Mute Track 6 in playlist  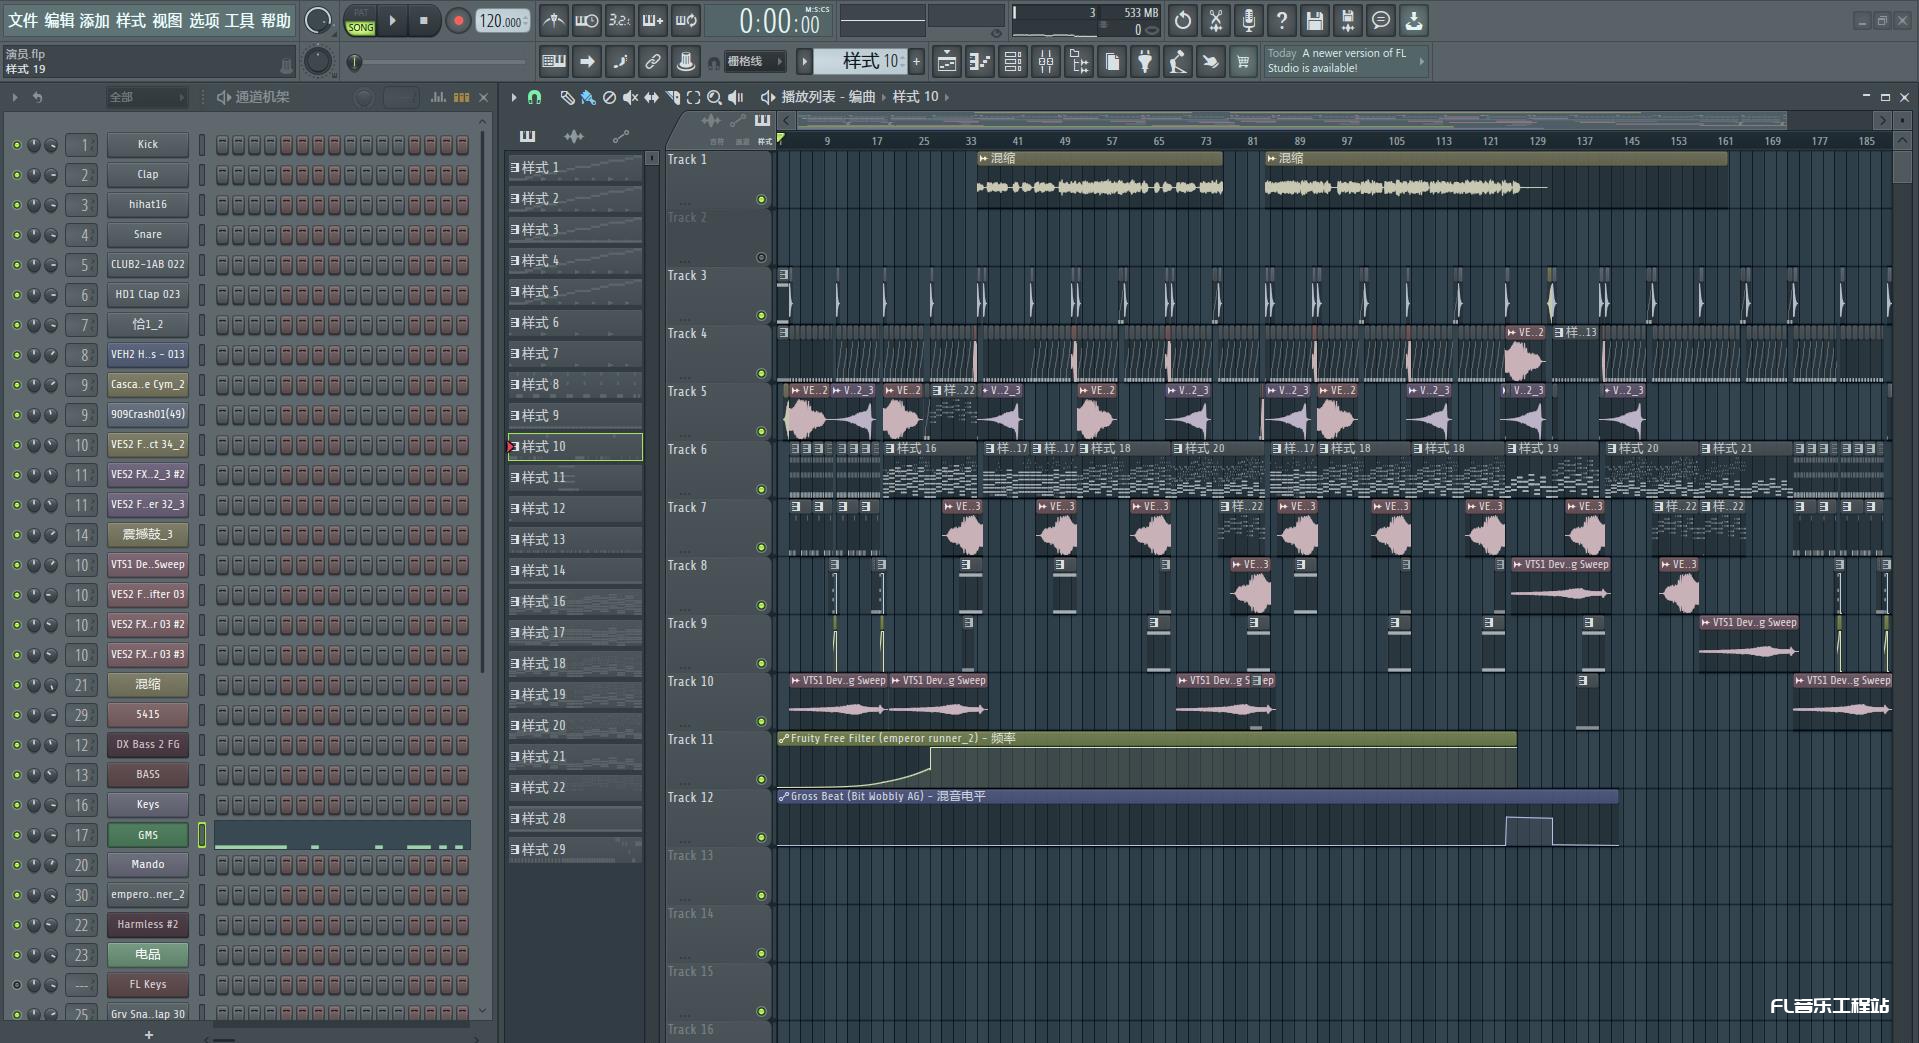(761, 490)
